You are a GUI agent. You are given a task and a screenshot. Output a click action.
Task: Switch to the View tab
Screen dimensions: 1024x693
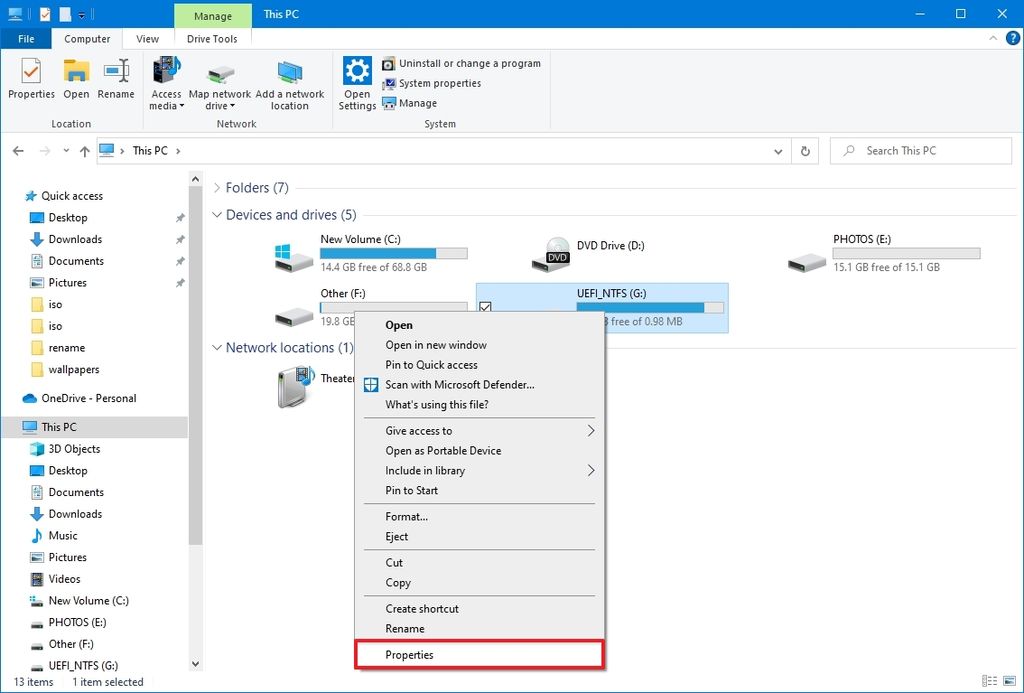tap(147, 38)
